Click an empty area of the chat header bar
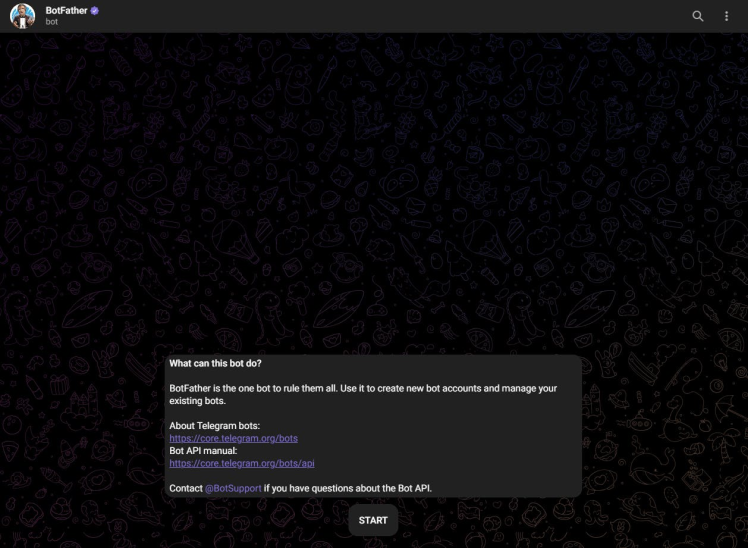748x548 pixels. point(382,16)
